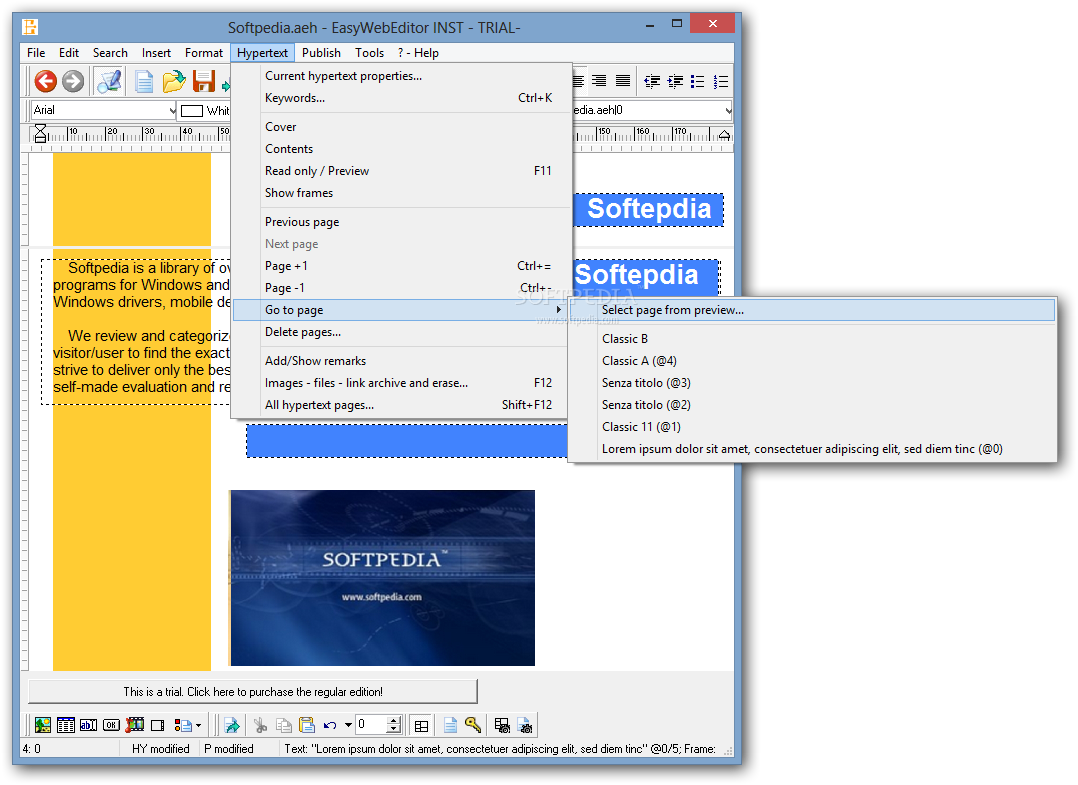Open the '? - Help' menu
The width and height of the screenshot is (1078, 785).
(418, 53)
